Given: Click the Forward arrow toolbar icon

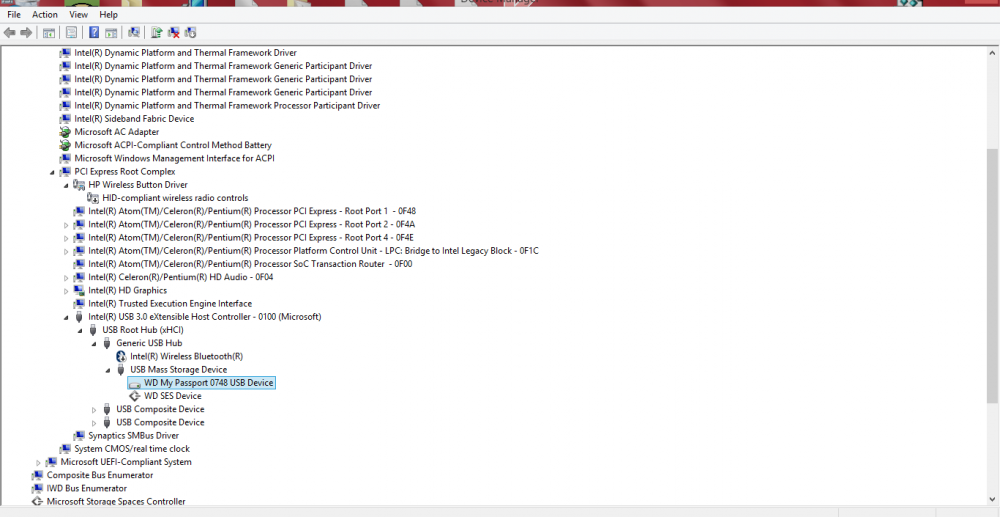Looking at the screenshot, I should [x=26, y=33].
